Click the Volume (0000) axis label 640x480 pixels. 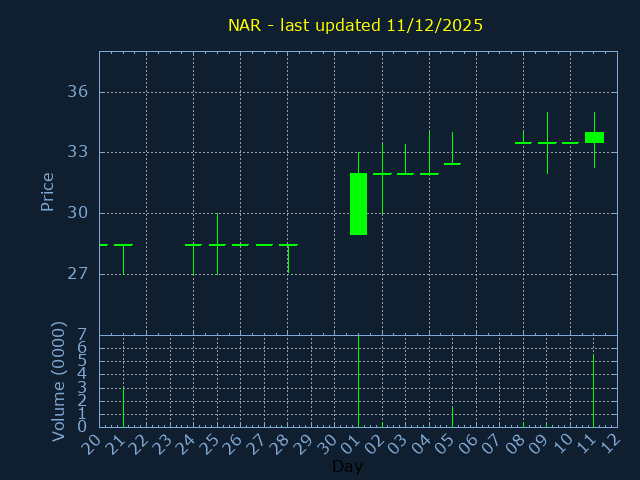tap(59, 381)
